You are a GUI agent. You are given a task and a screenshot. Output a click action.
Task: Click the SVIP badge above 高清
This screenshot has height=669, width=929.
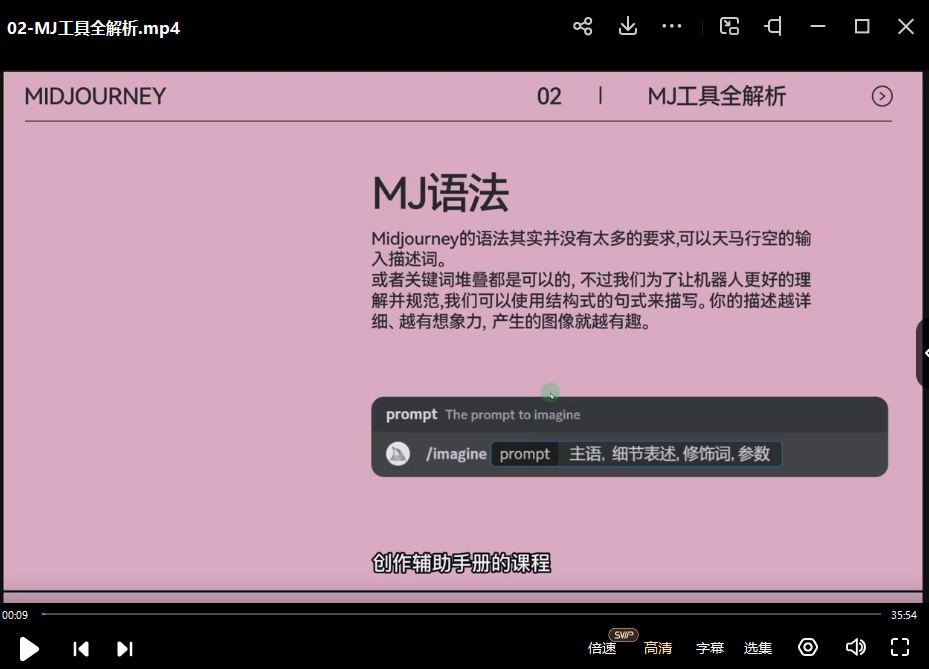(x=622, y=634)
